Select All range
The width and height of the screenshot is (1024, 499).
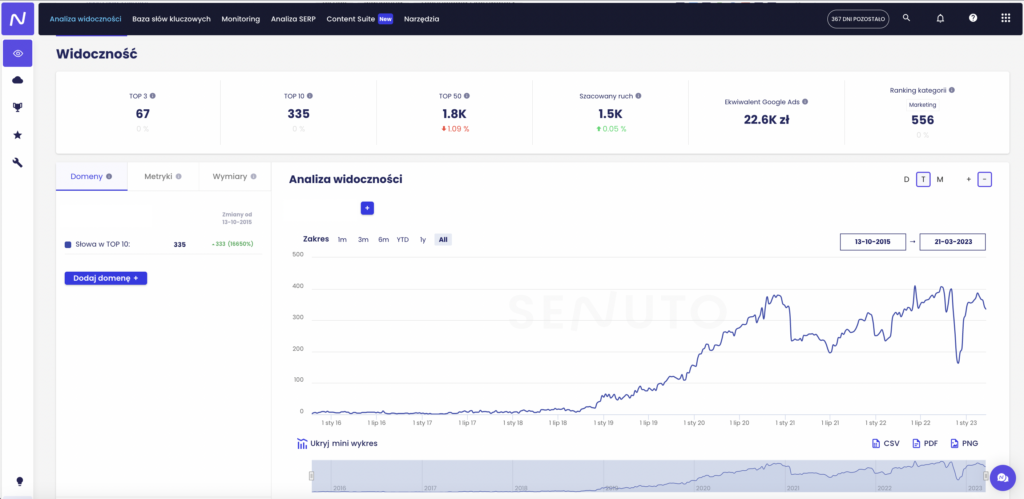pyautogui.click(x=443, y=240)
